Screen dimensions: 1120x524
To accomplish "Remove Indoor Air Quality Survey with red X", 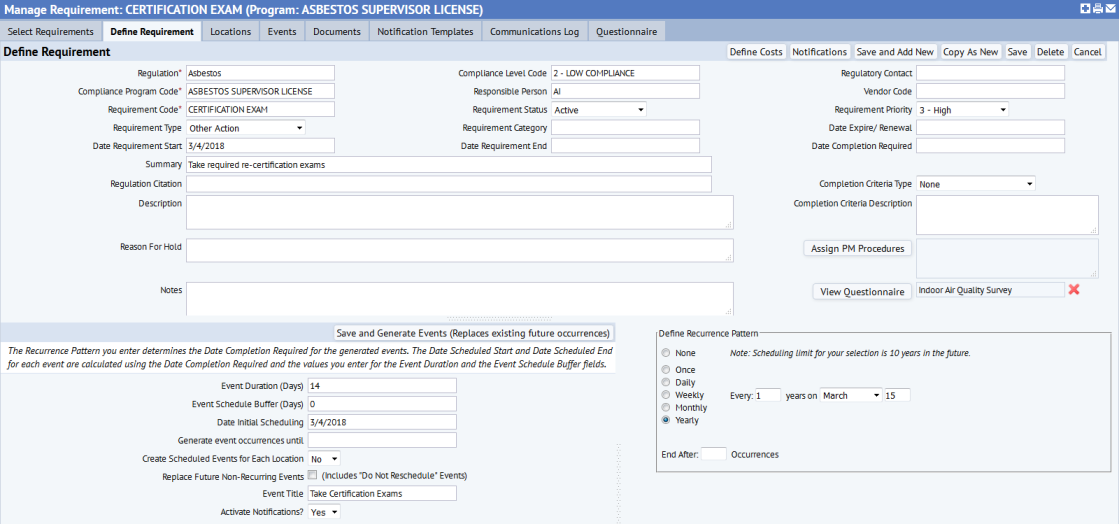I will (1074, 290).
